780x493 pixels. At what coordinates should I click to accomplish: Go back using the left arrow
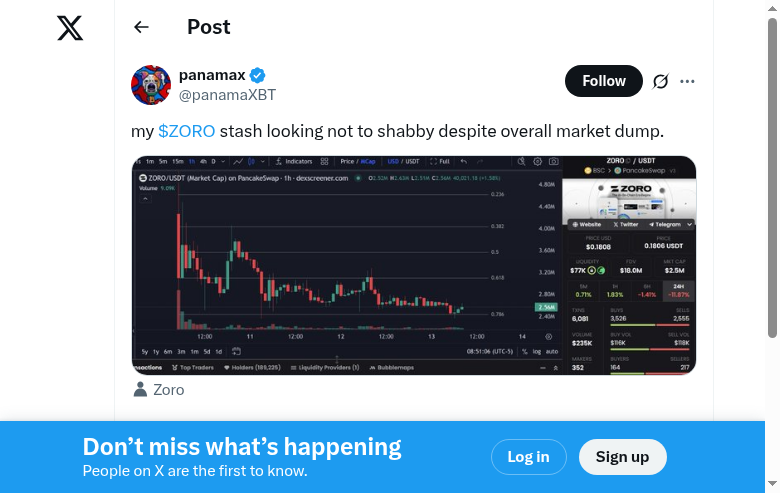[x=141, y=27]
